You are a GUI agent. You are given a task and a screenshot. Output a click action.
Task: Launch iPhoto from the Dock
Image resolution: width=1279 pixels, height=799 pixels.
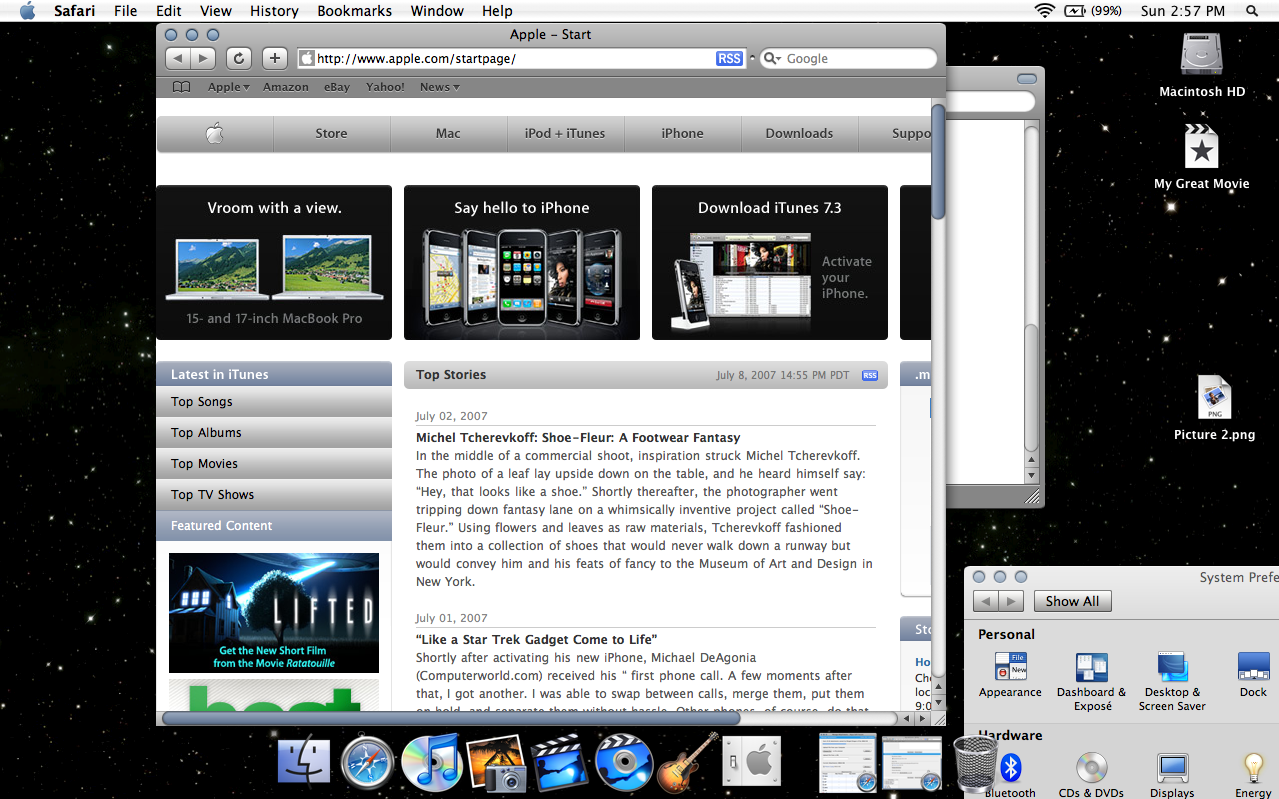tap(496, 765)
